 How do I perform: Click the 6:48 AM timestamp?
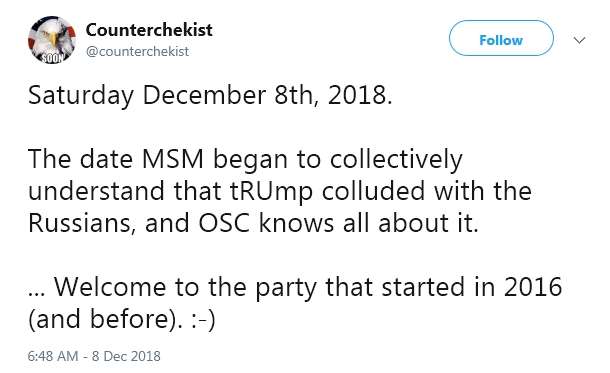tap(53, 356)
